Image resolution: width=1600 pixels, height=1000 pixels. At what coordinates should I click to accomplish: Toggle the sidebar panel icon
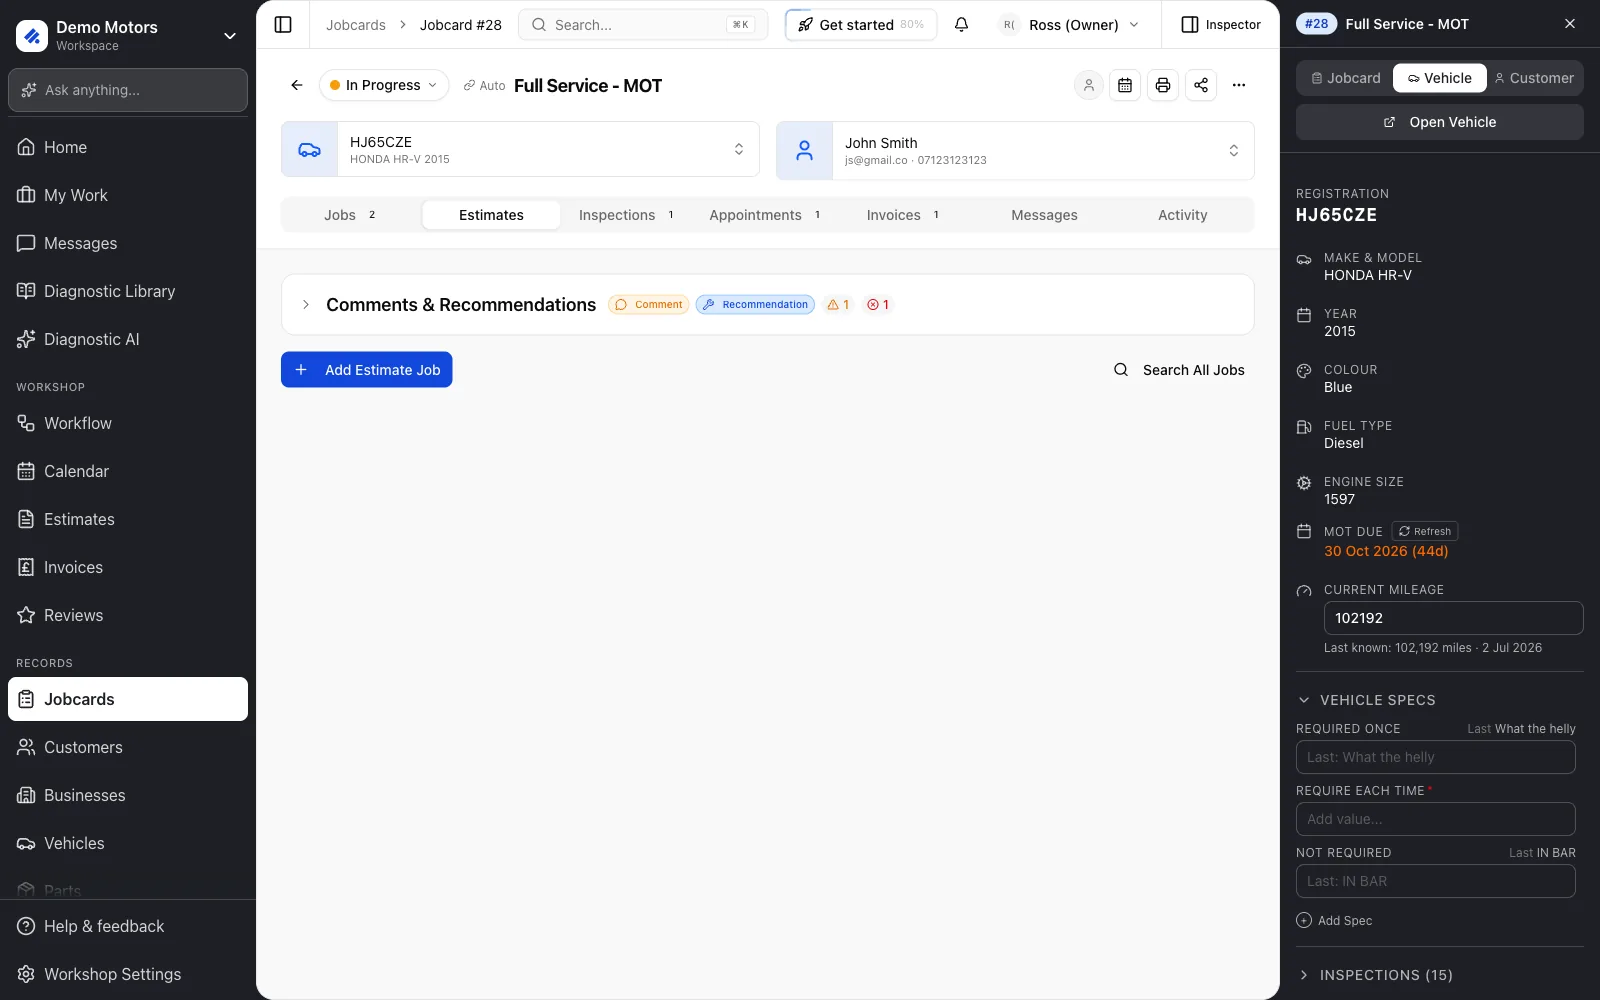(283, 25)
